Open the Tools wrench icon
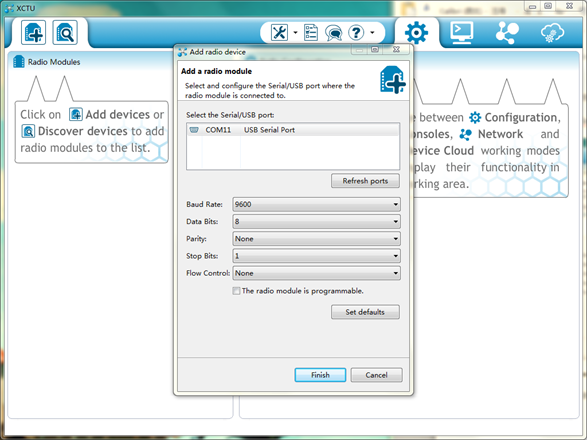Screen dimensions: 587x440 (x=279, y=33)
